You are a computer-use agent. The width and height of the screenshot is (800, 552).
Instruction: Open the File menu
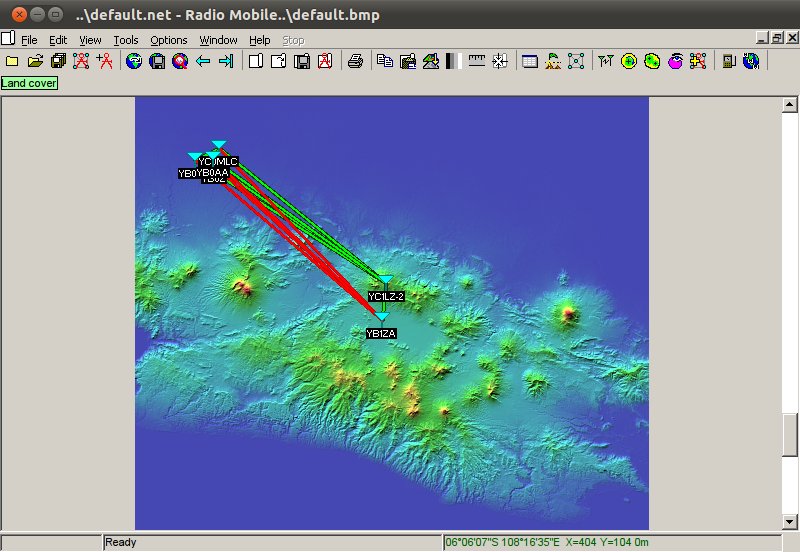click(x=30, y=40)
